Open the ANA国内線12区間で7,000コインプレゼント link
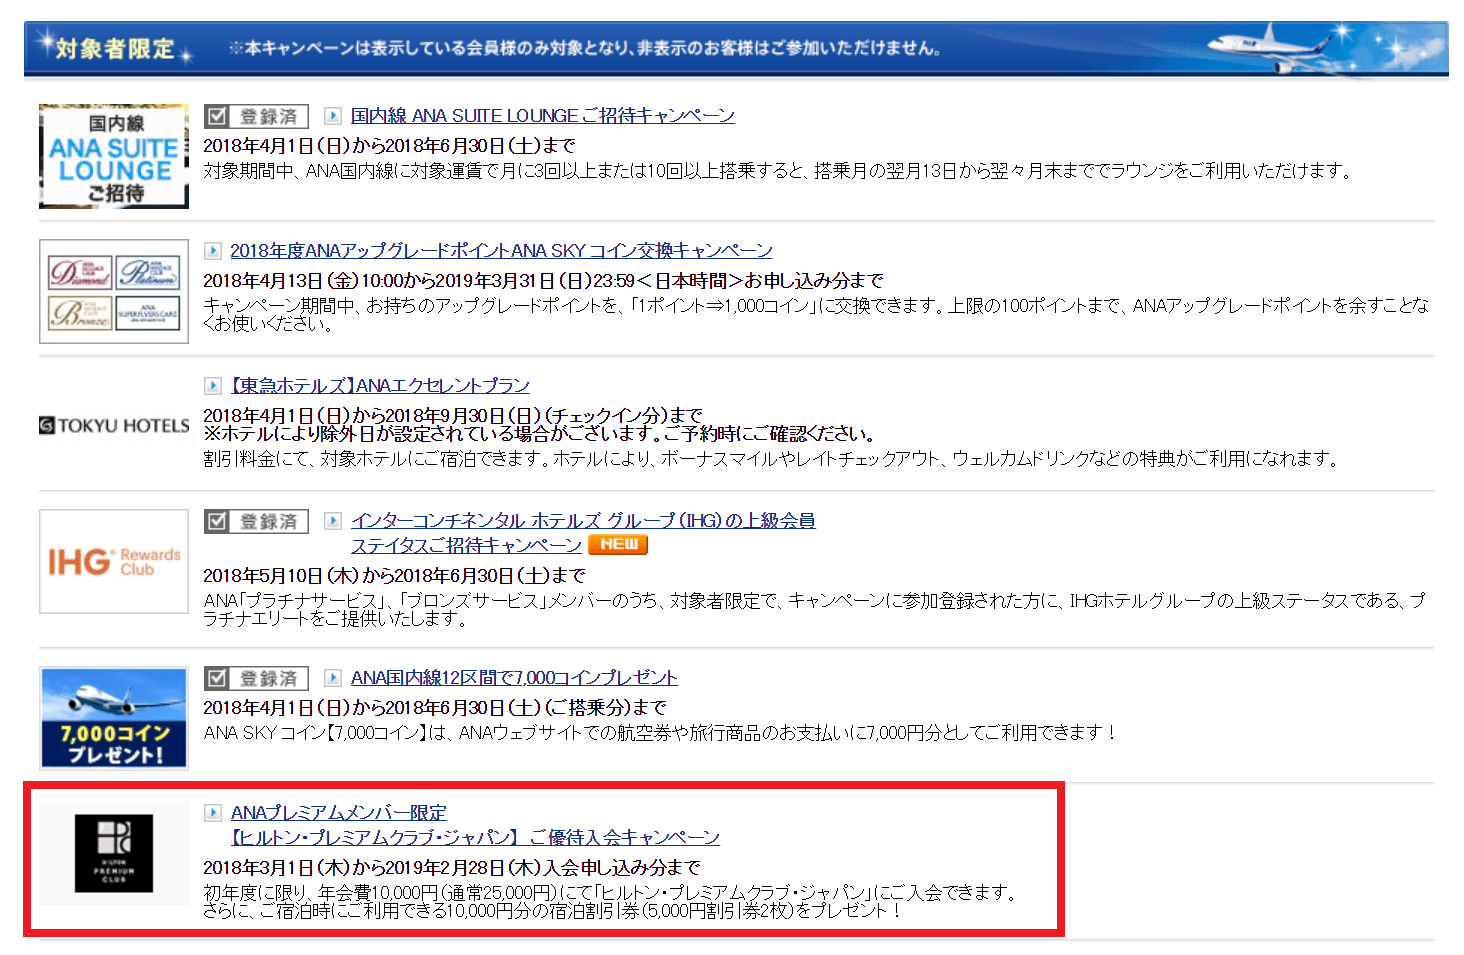The height and width of the screenshot is (955, 1464). [514, 678]
